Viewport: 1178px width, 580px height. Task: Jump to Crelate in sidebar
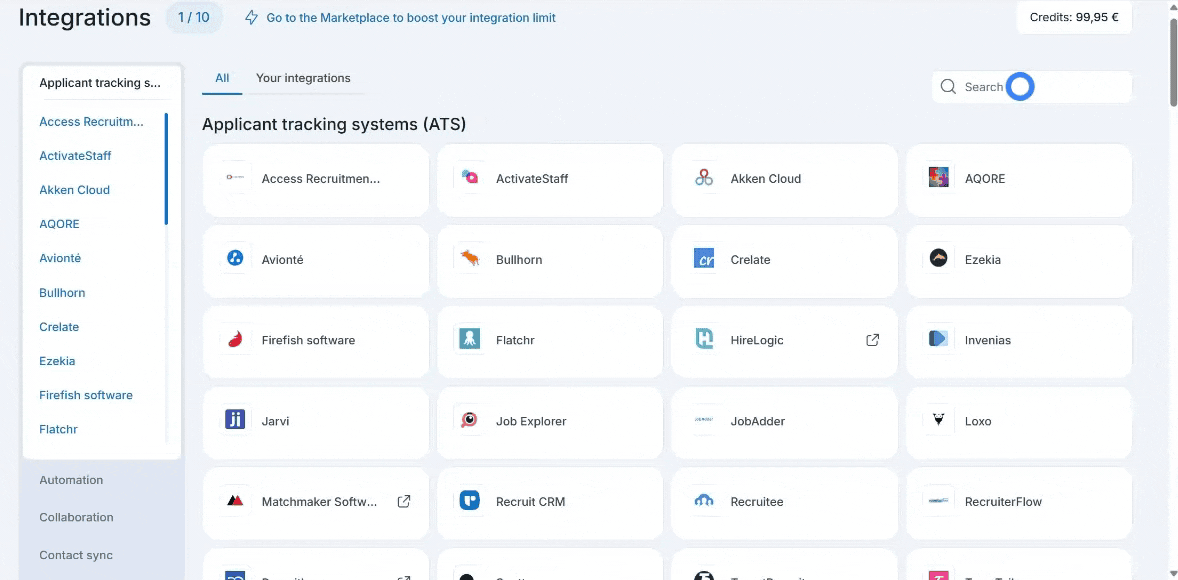coord(59,327)
